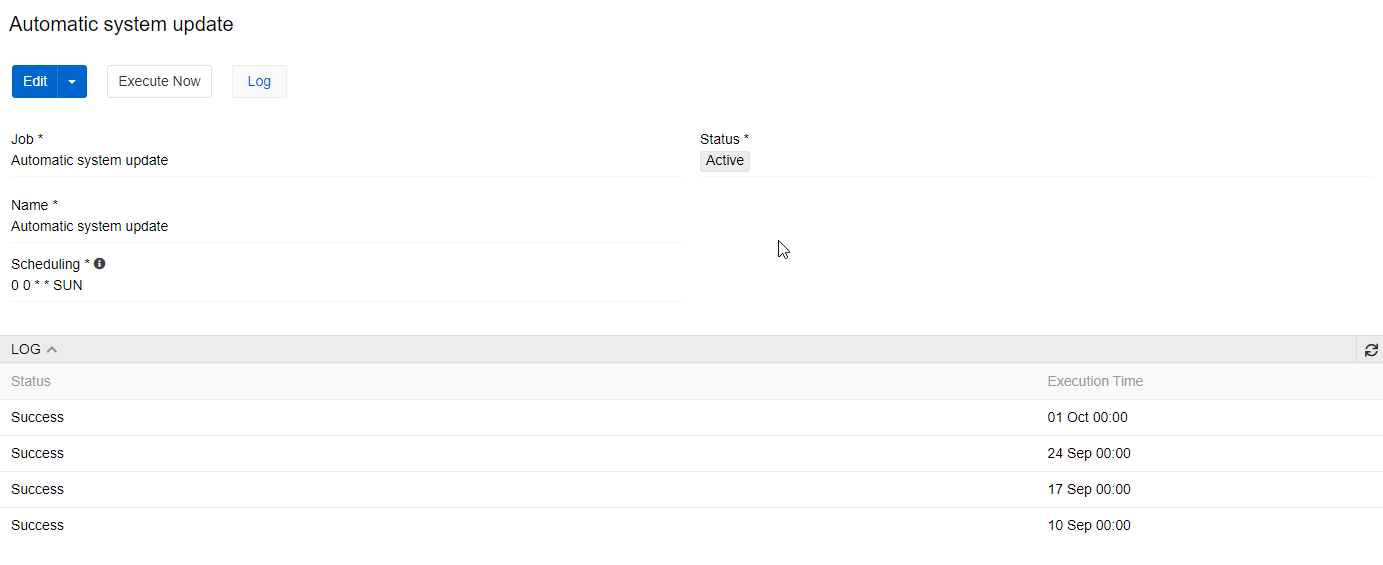Select the cron expression 0 0 * * SUN
Image resolution: width=1383 pixels, height=565 pixels.
(47, 285)
